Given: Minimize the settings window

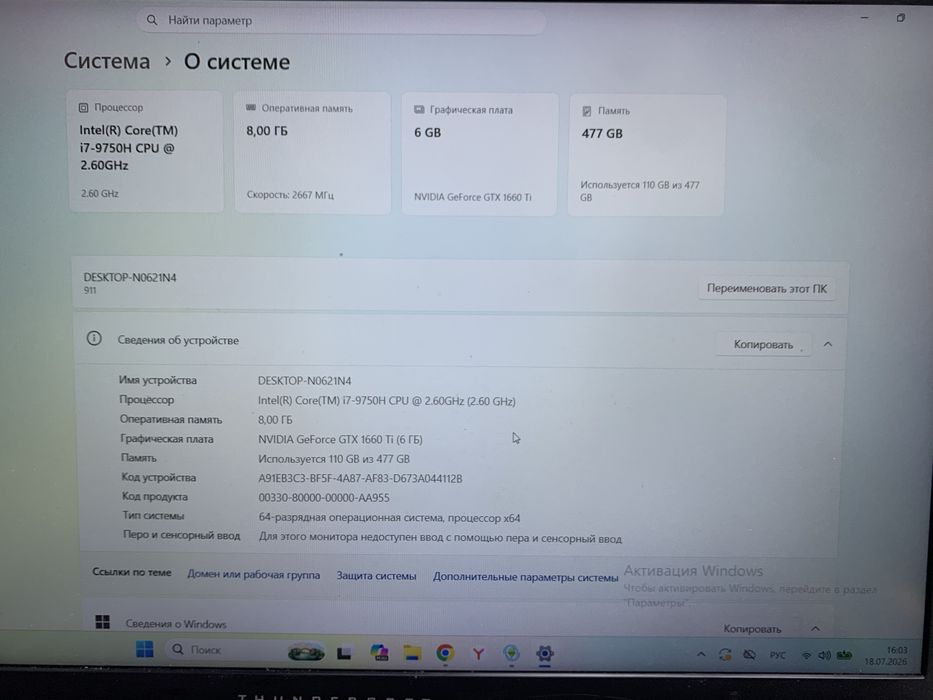Looking at the screenshot, I should (865, 18).
